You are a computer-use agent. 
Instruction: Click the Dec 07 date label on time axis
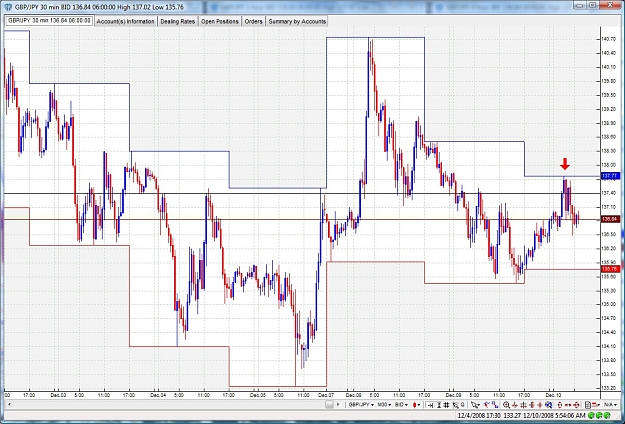pos(326,395)
